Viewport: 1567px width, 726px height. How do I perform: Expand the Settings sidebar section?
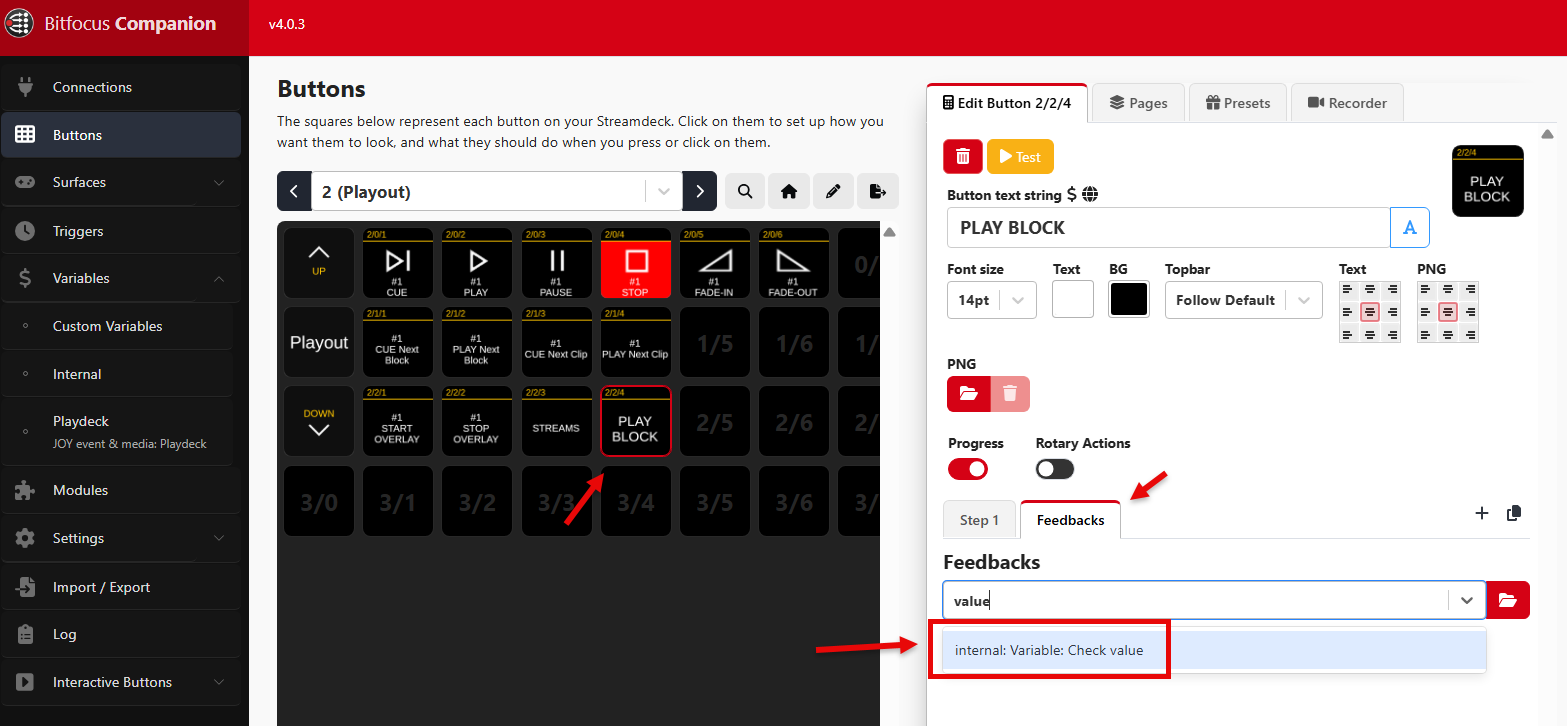click(x=120, y=538)
